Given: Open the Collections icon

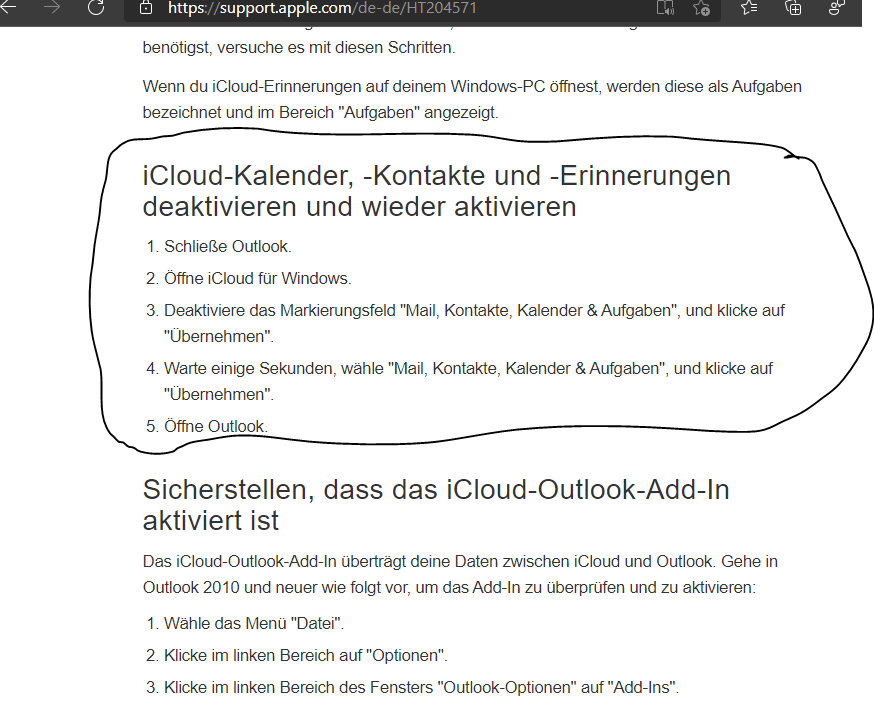Looking at the screenshot, I should 793,8.
